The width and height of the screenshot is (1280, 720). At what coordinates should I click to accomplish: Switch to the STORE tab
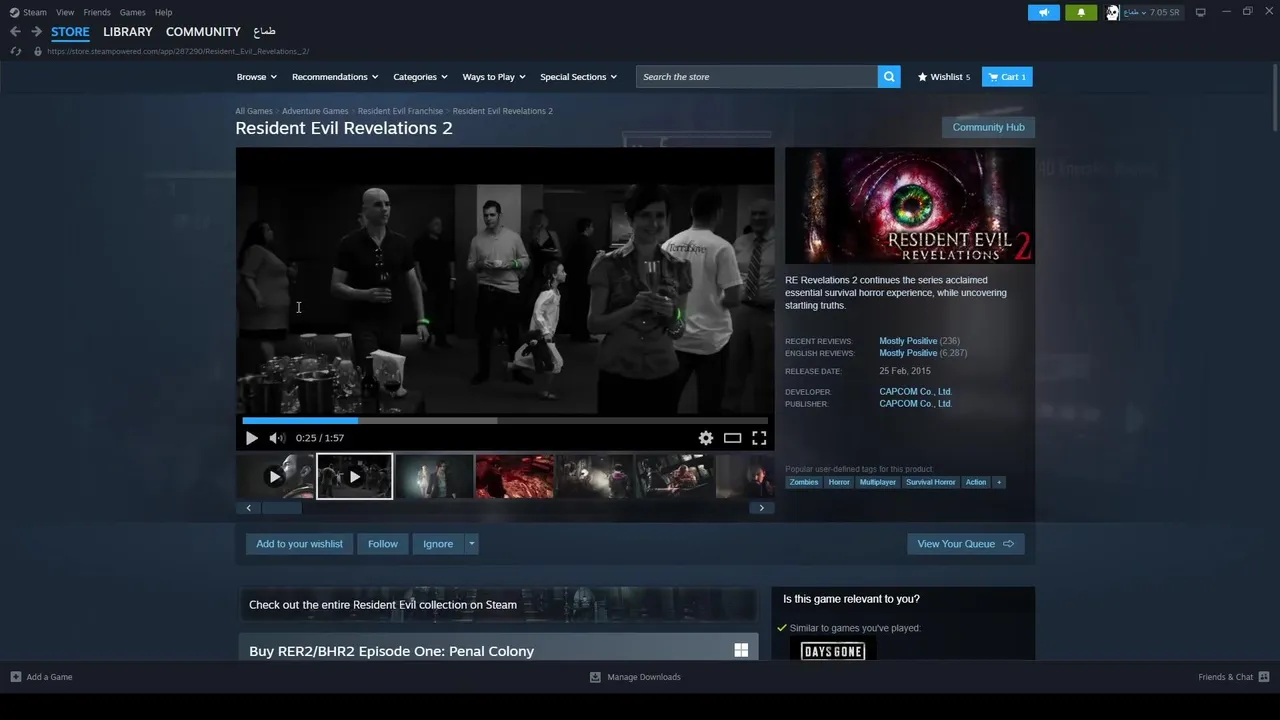point(70,32)
